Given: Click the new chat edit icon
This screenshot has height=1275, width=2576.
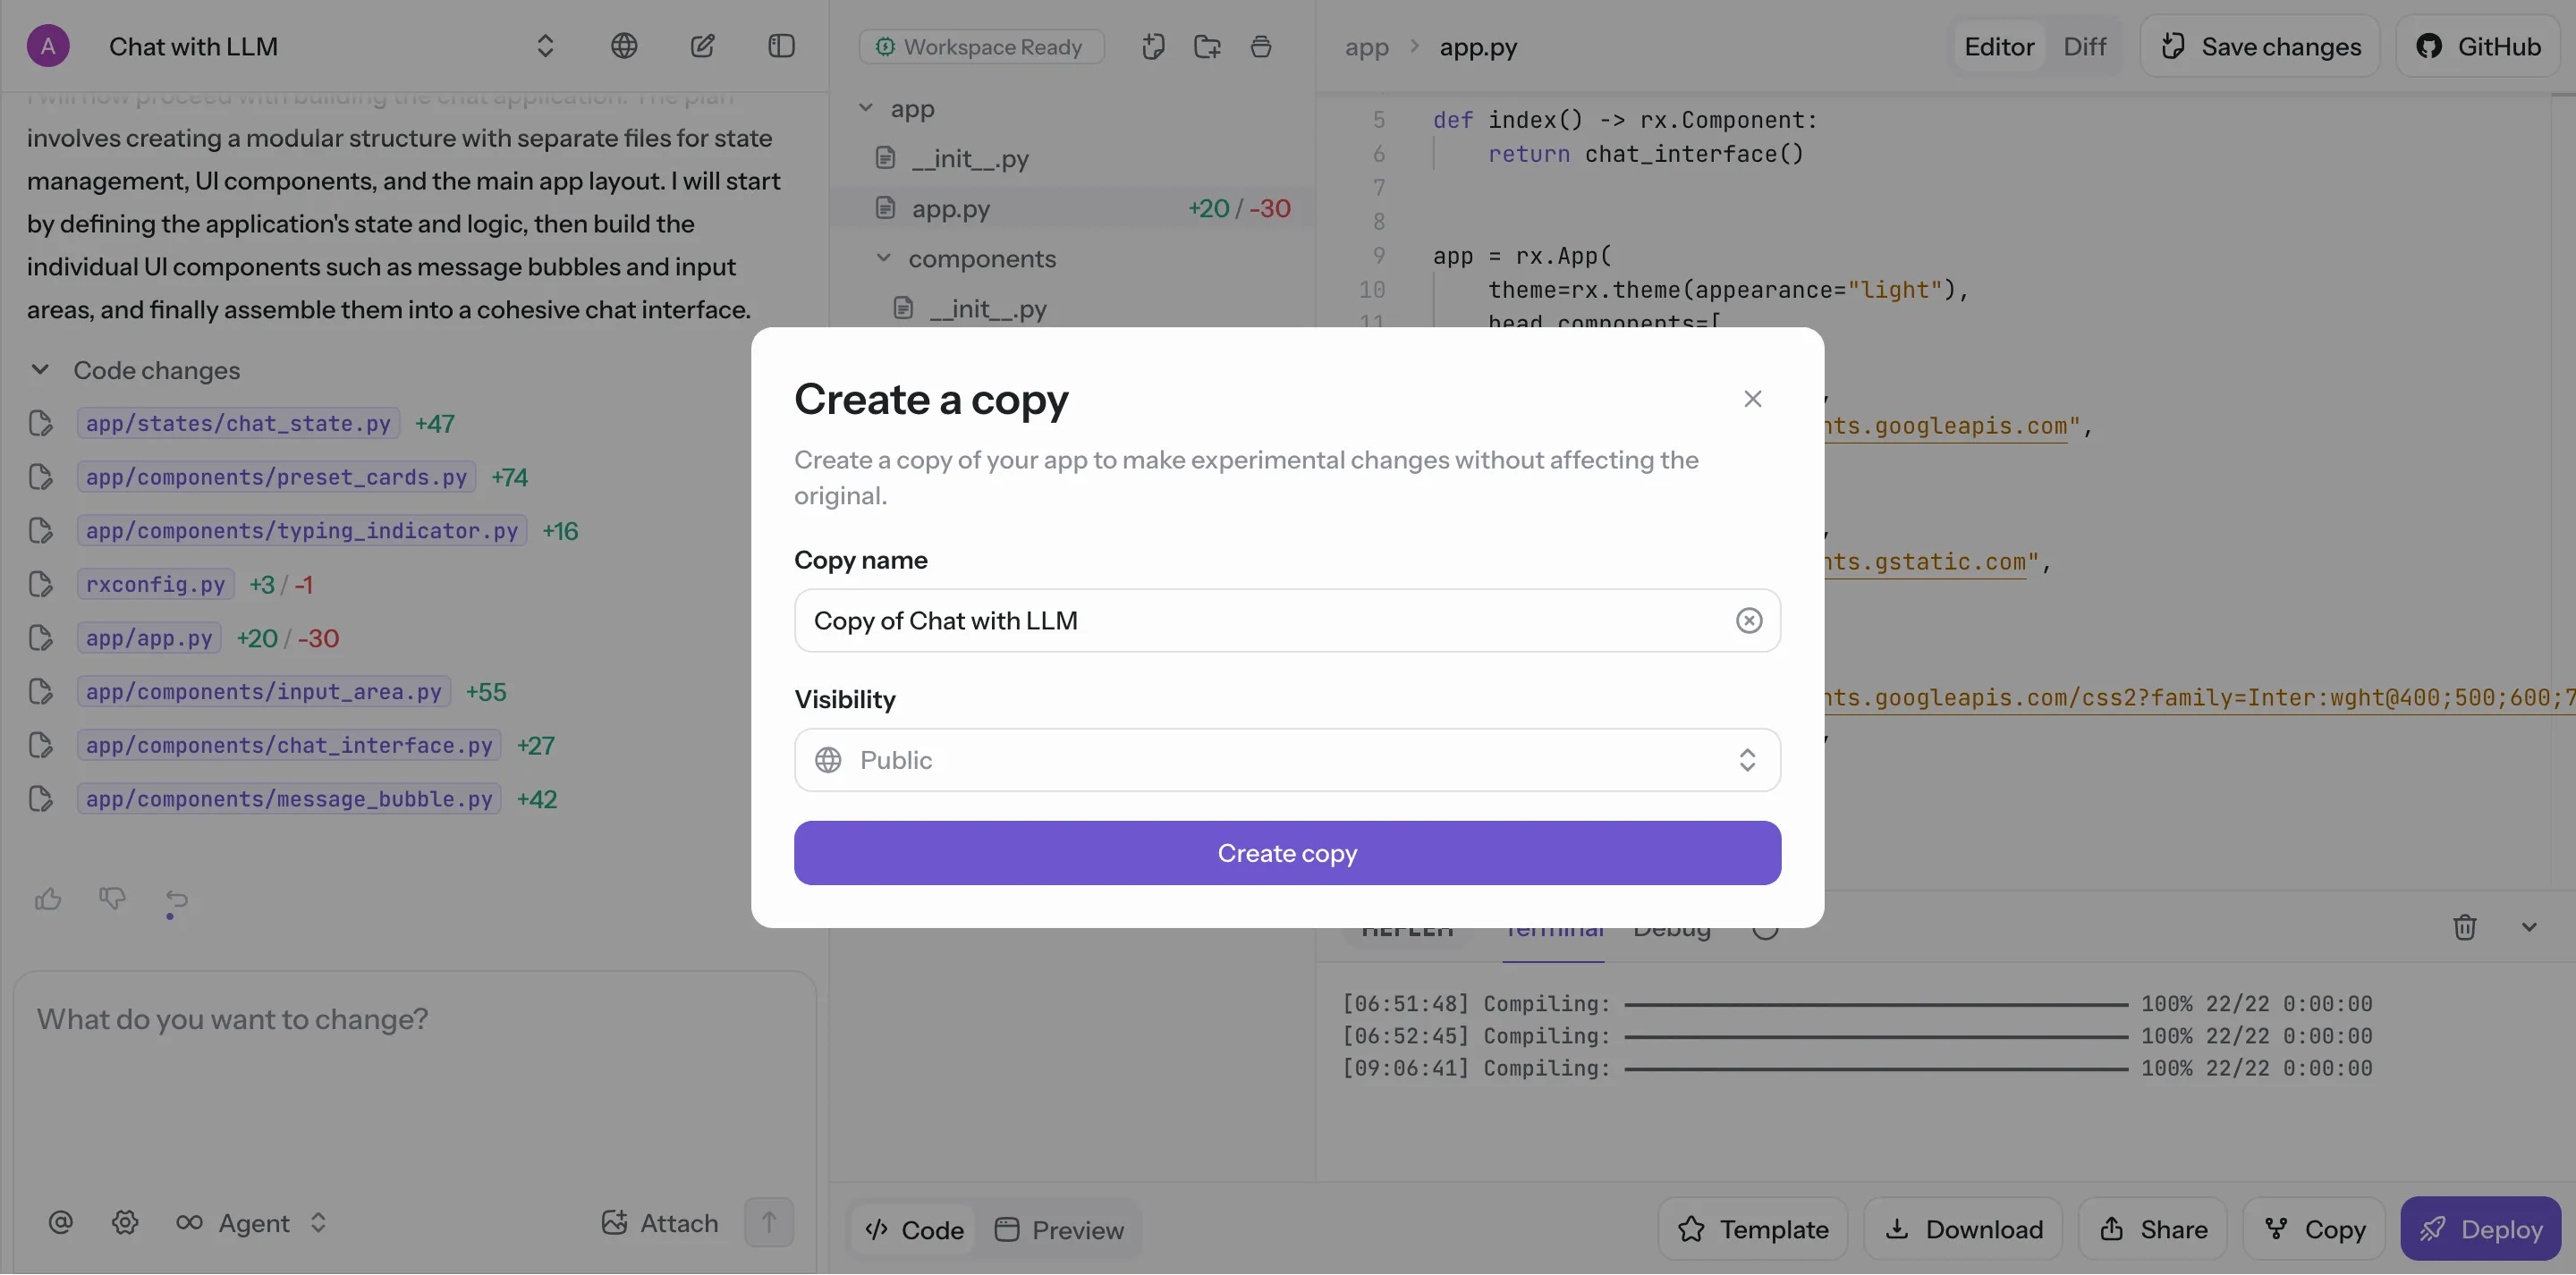Looking at the screenshot, I should point(702,46).
